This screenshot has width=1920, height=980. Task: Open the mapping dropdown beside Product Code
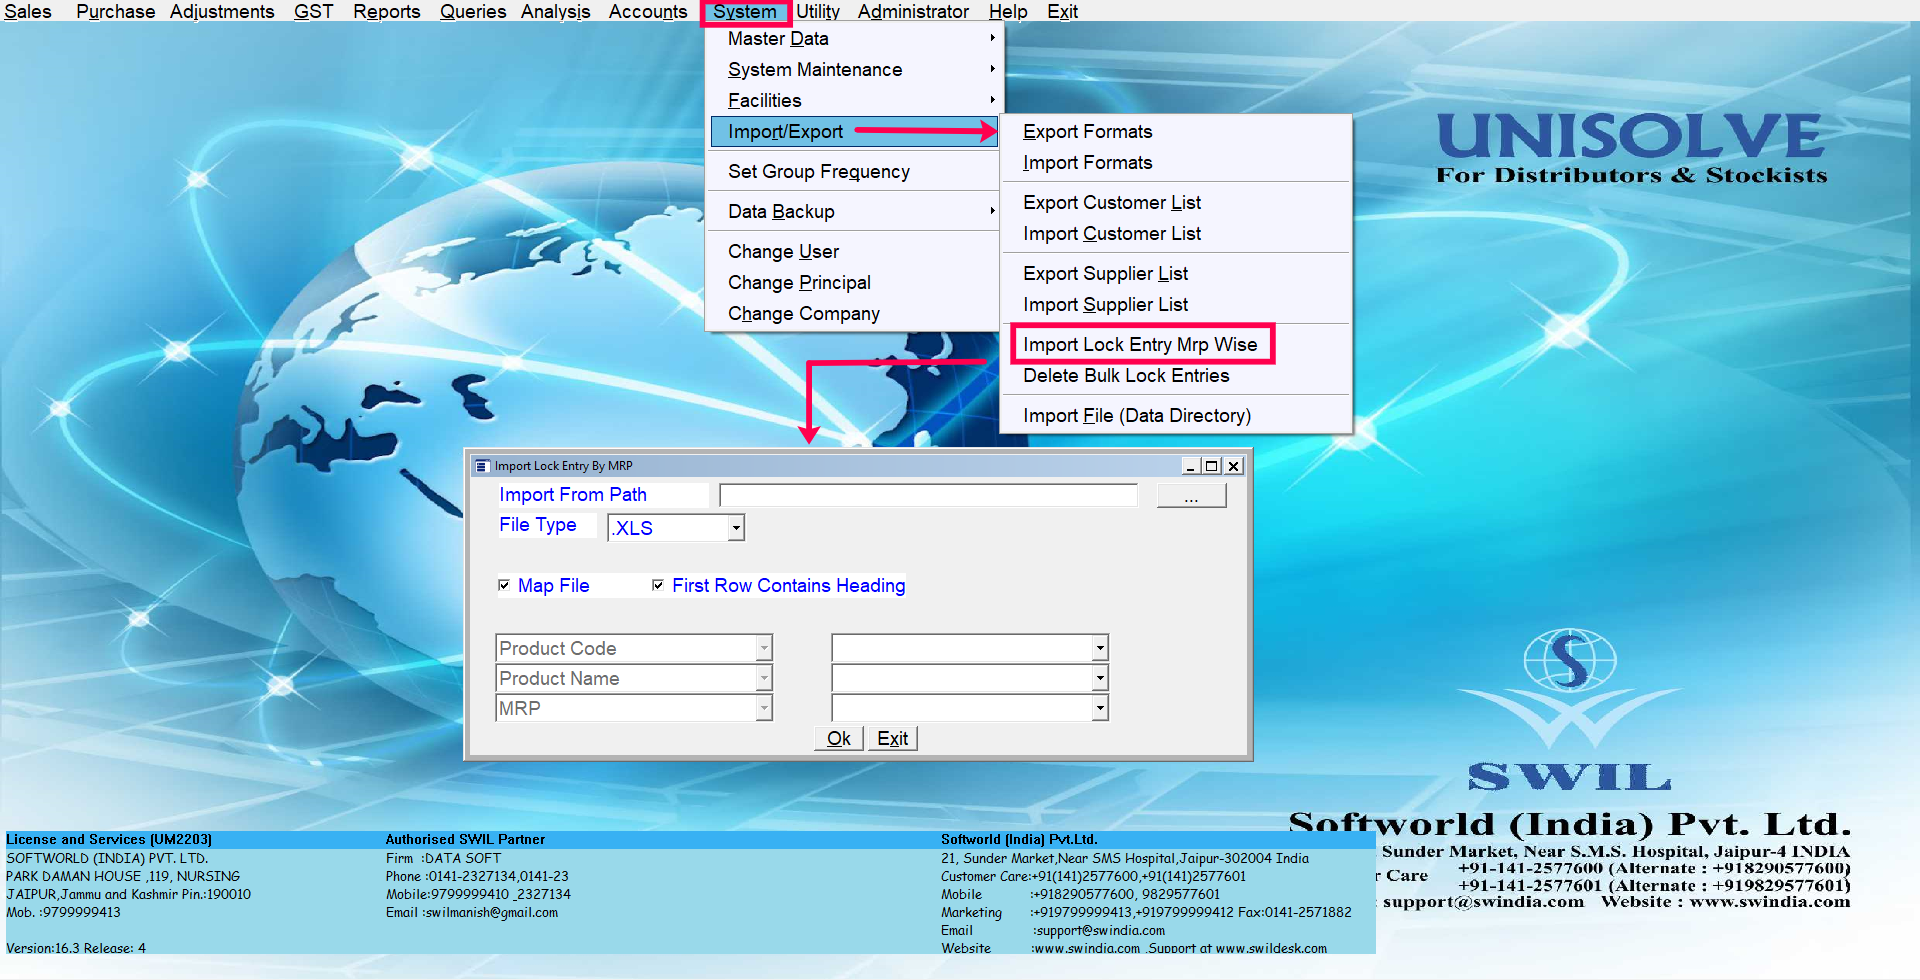[1100, 648]
